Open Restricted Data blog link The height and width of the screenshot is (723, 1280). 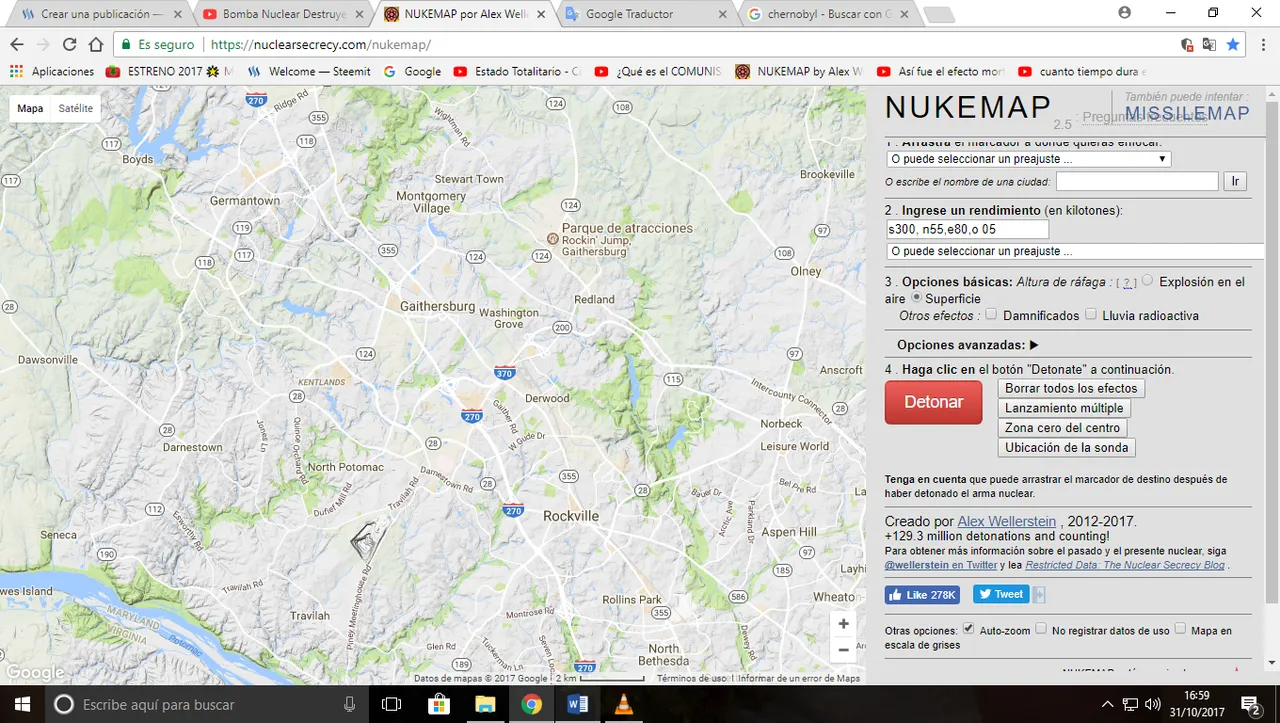[x=1125, y=565]
